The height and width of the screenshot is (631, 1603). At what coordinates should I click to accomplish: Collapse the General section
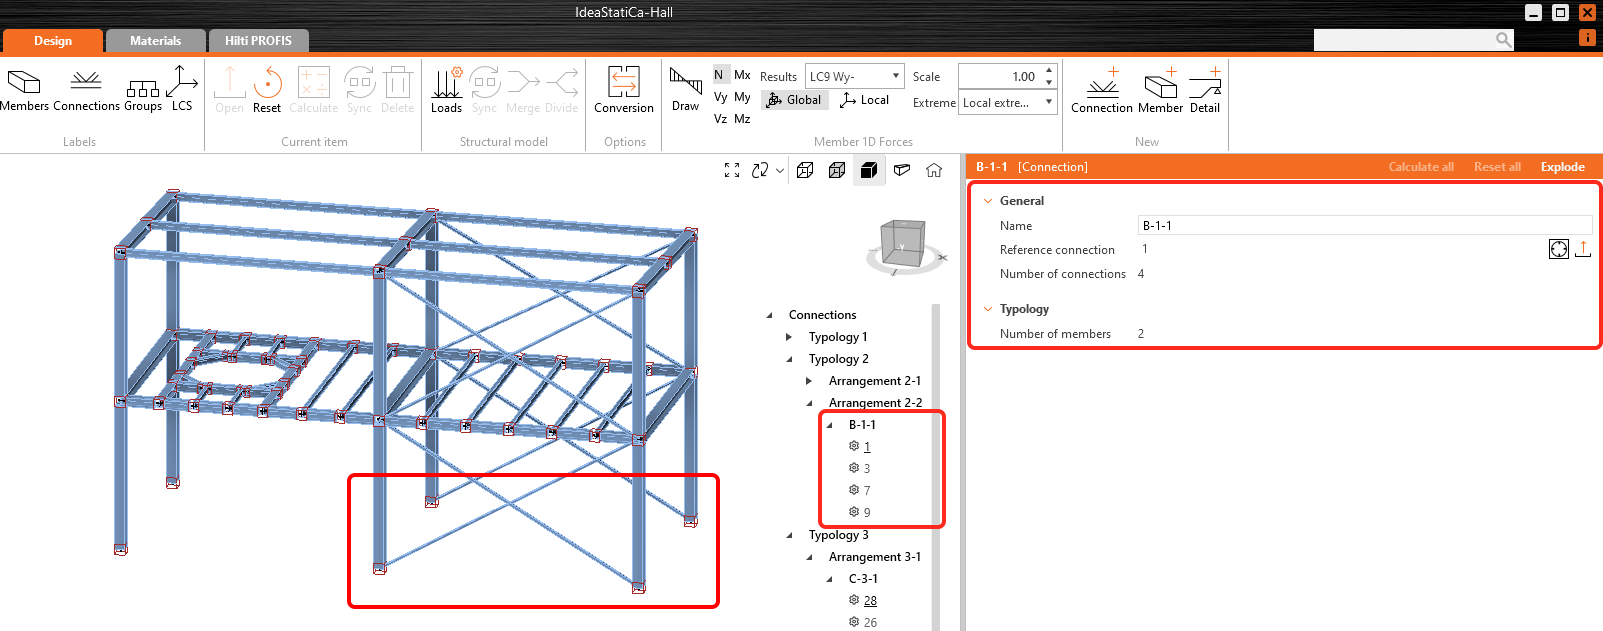click(988, 201)
